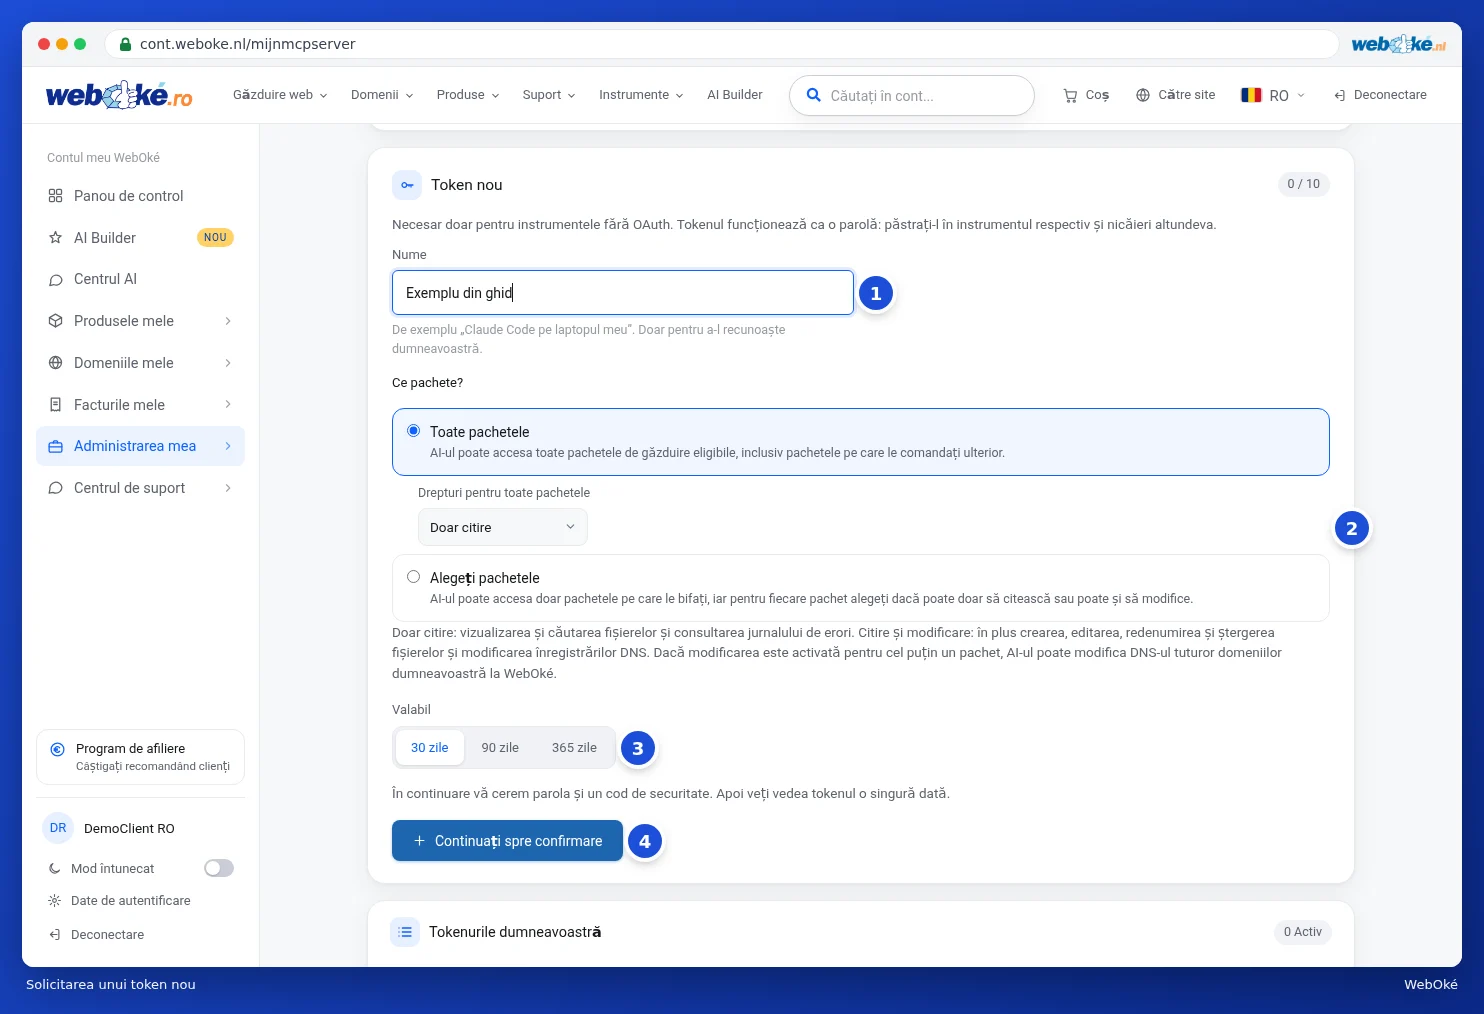Viewport: 1484px width, 1014px height.
Task: Click the Produsele mele box icon
Action: click(56, 321)
